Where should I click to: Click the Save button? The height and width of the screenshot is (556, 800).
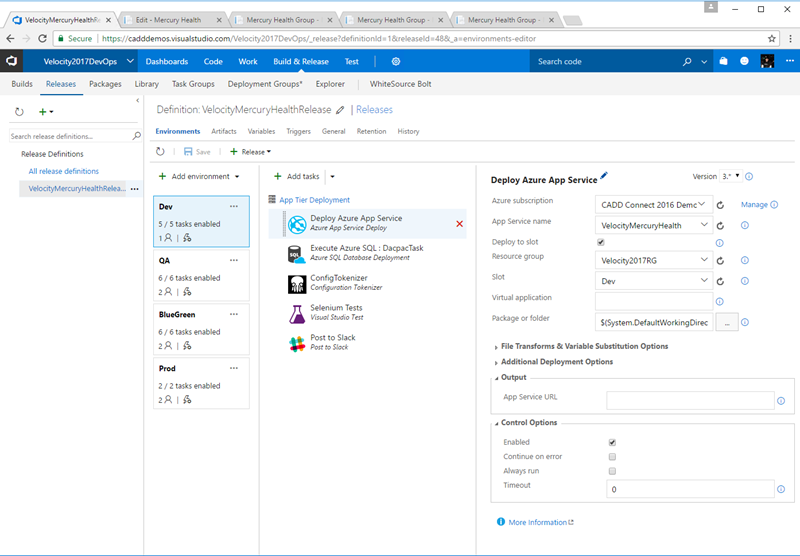pos(197,151)
